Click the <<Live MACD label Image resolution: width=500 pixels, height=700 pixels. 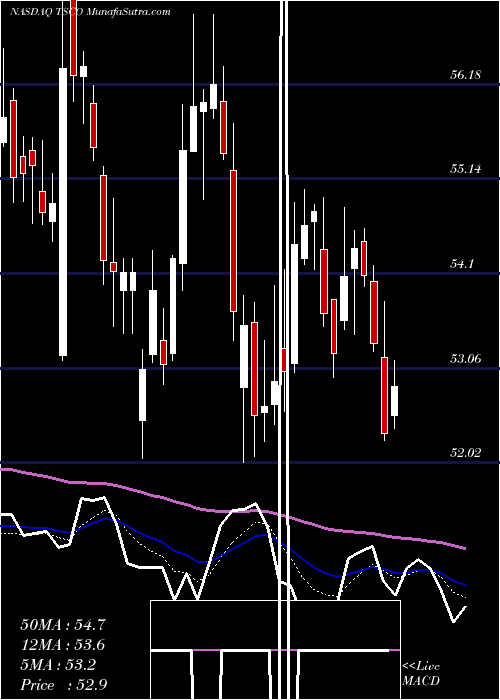[x=421, y=673]
